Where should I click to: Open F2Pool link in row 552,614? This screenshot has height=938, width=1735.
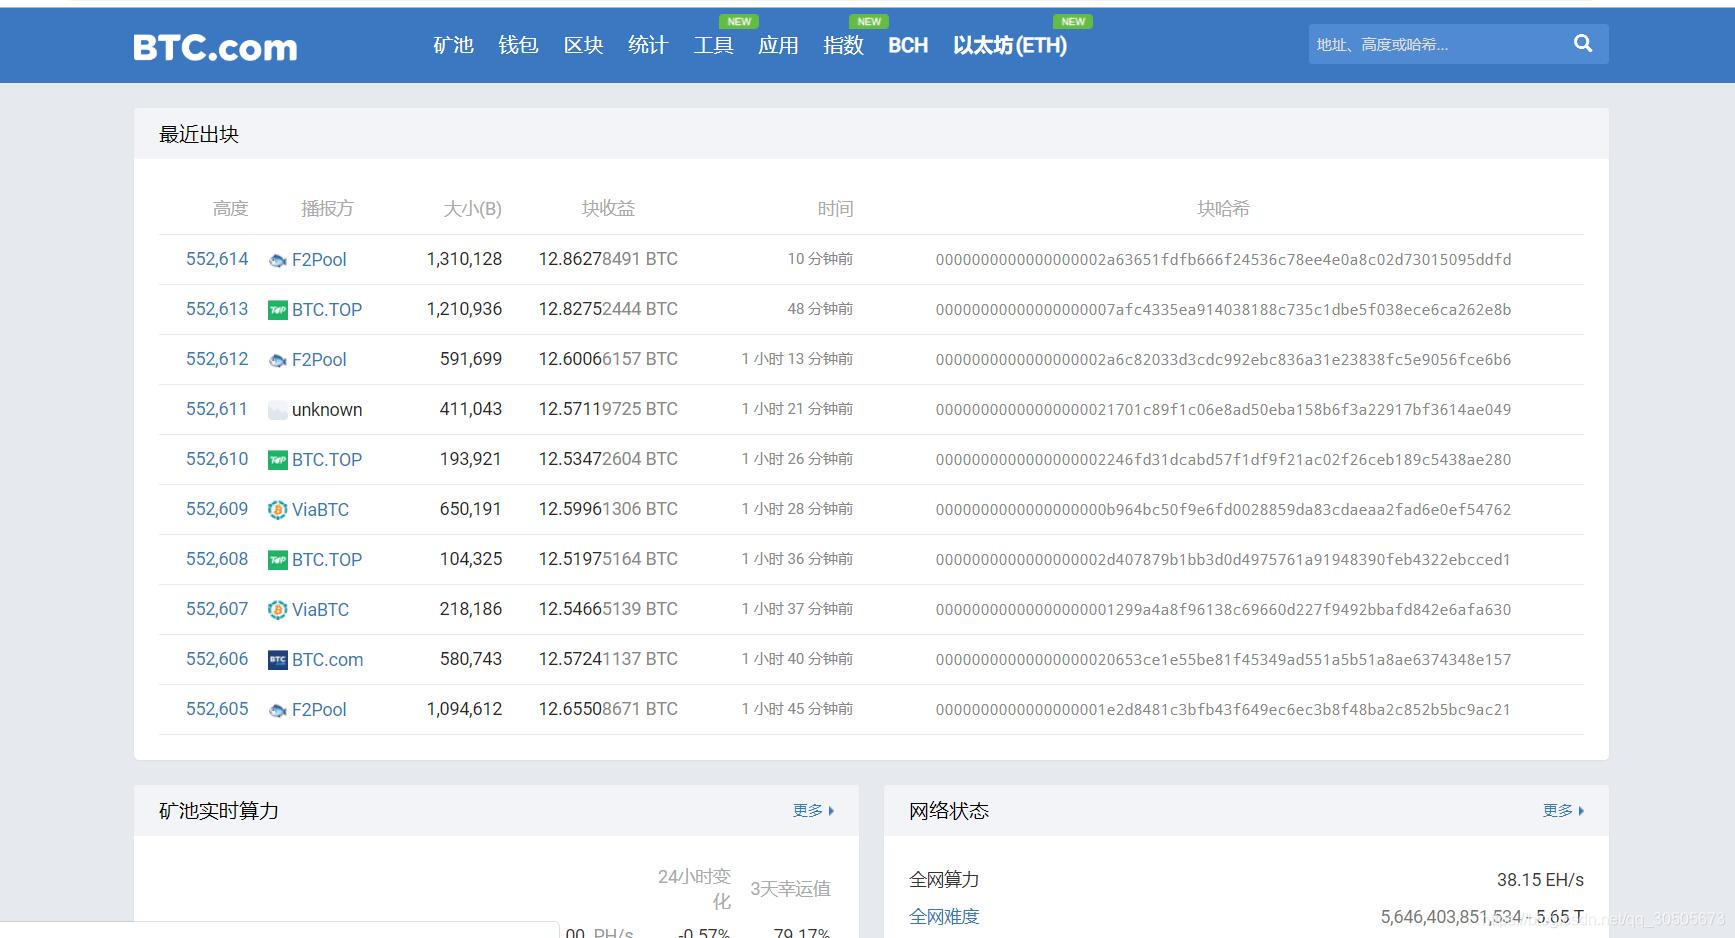(x=319, y=260)
